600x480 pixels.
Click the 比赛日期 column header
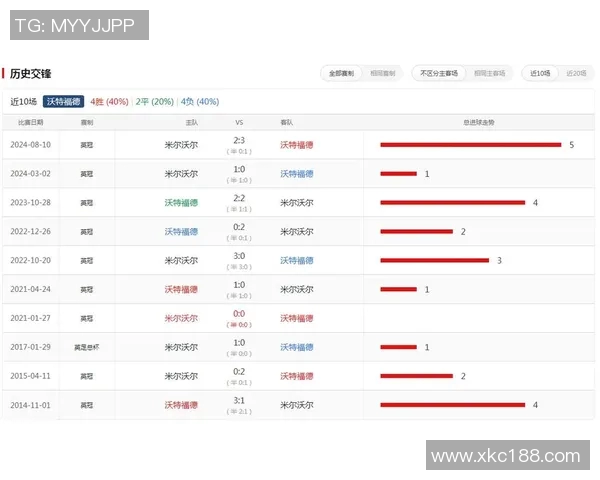30,122
